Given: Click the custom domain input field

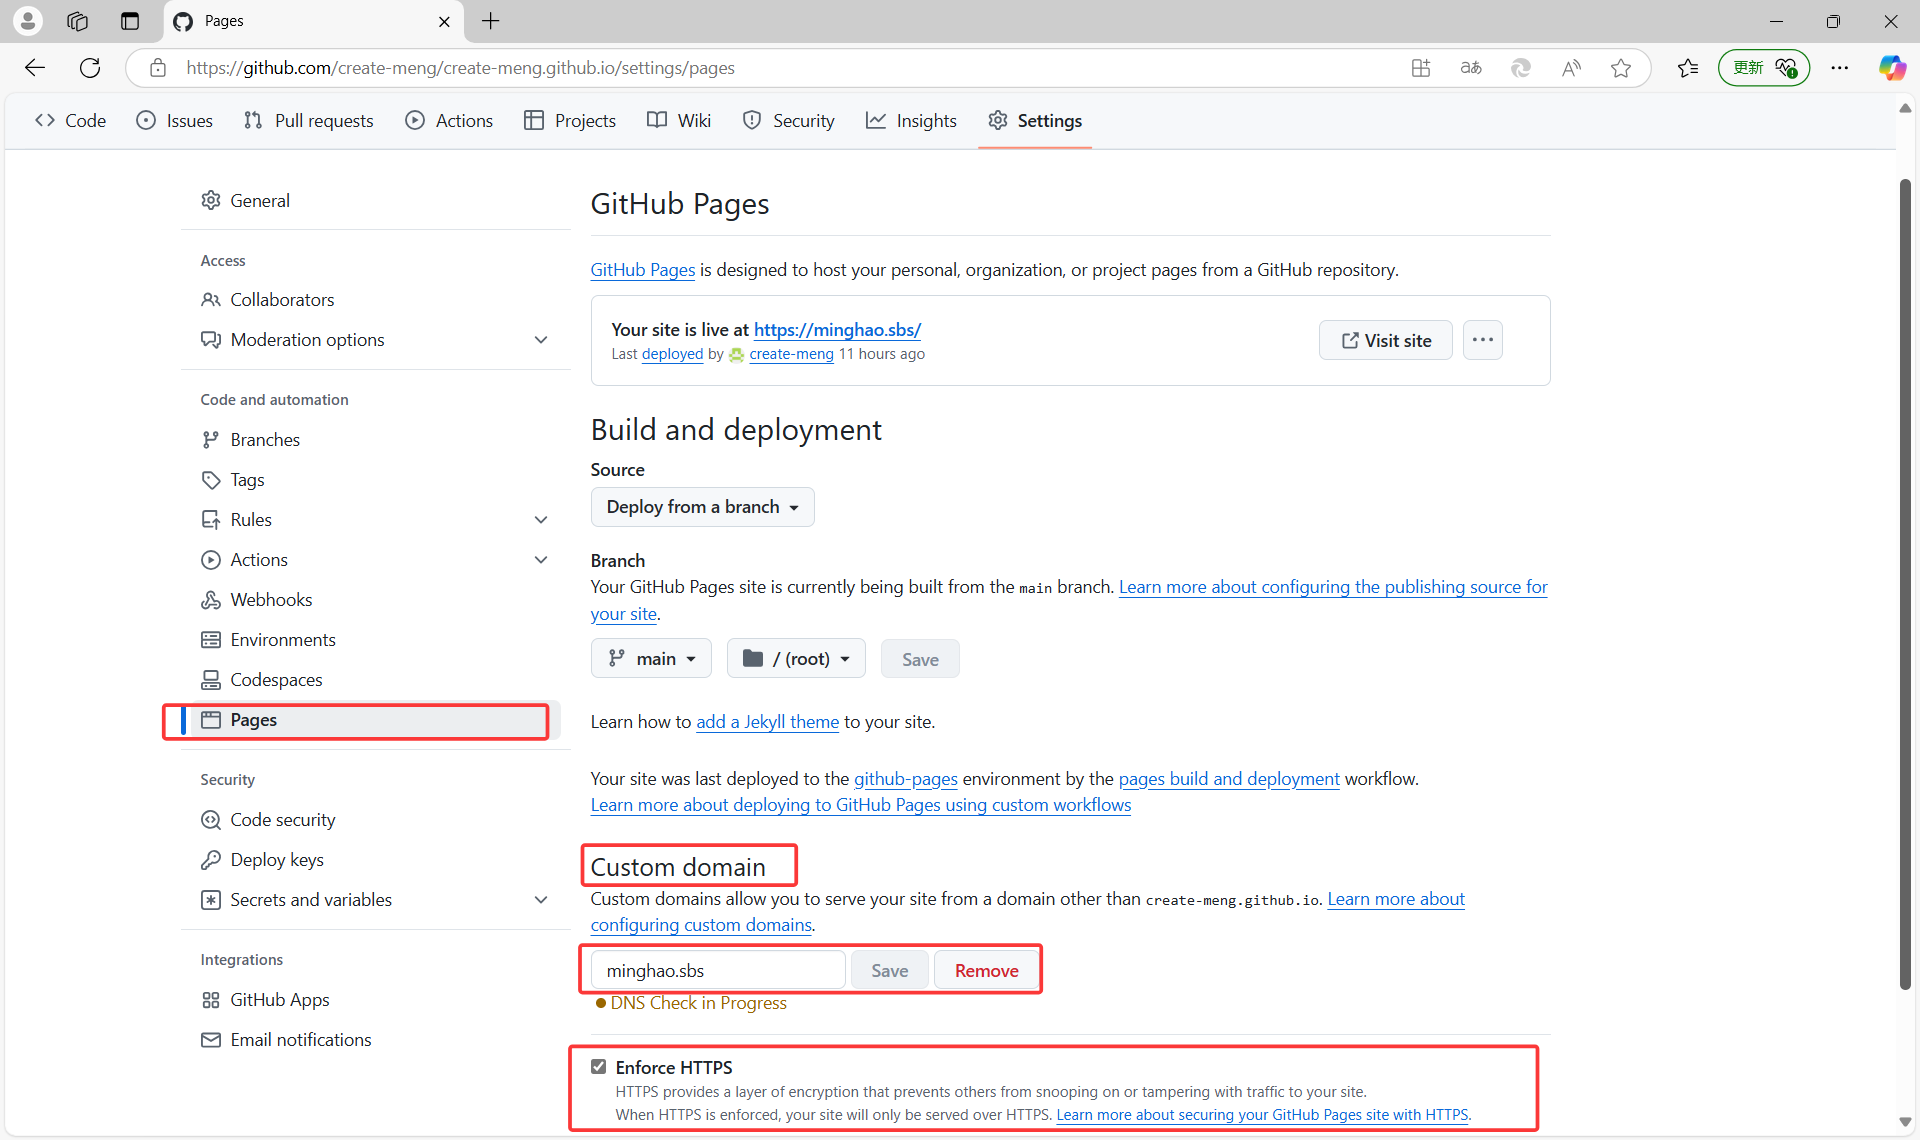Looking at the screenshot, I should [714, 969].
